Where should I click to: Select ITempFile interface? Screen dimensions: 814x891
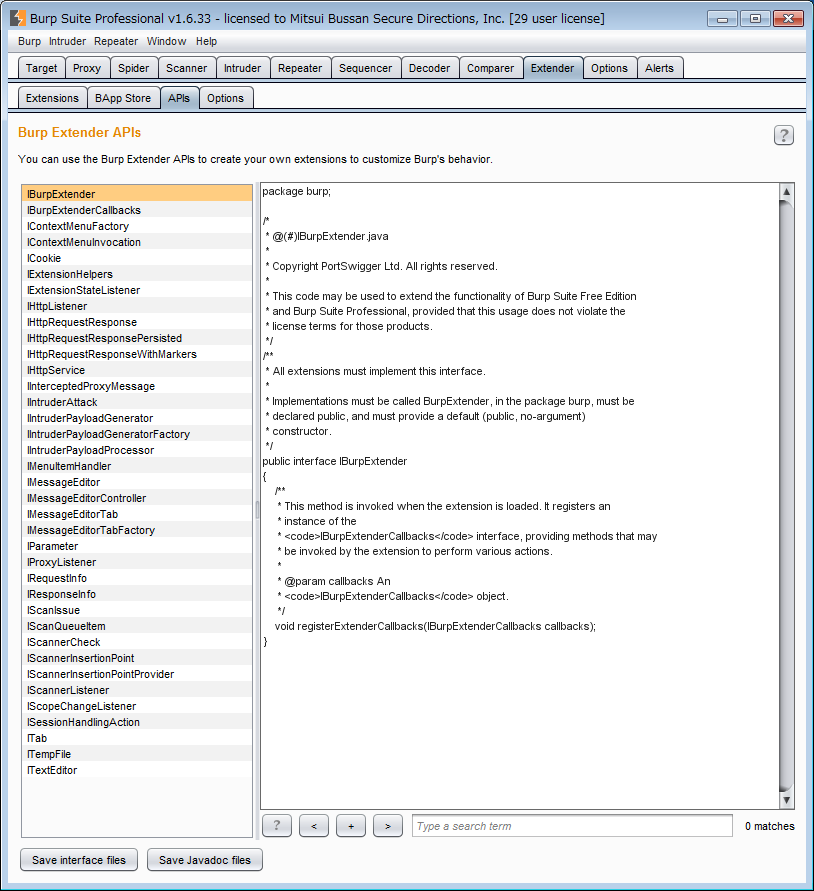point(137,754)
